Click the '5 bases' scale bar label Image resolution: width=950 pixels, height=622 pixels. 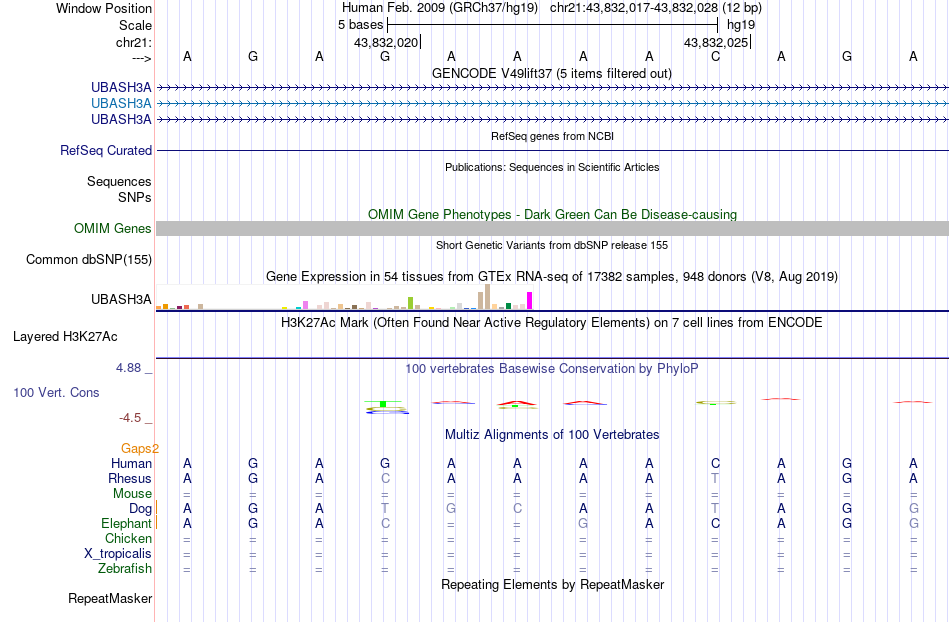[360, 25]
